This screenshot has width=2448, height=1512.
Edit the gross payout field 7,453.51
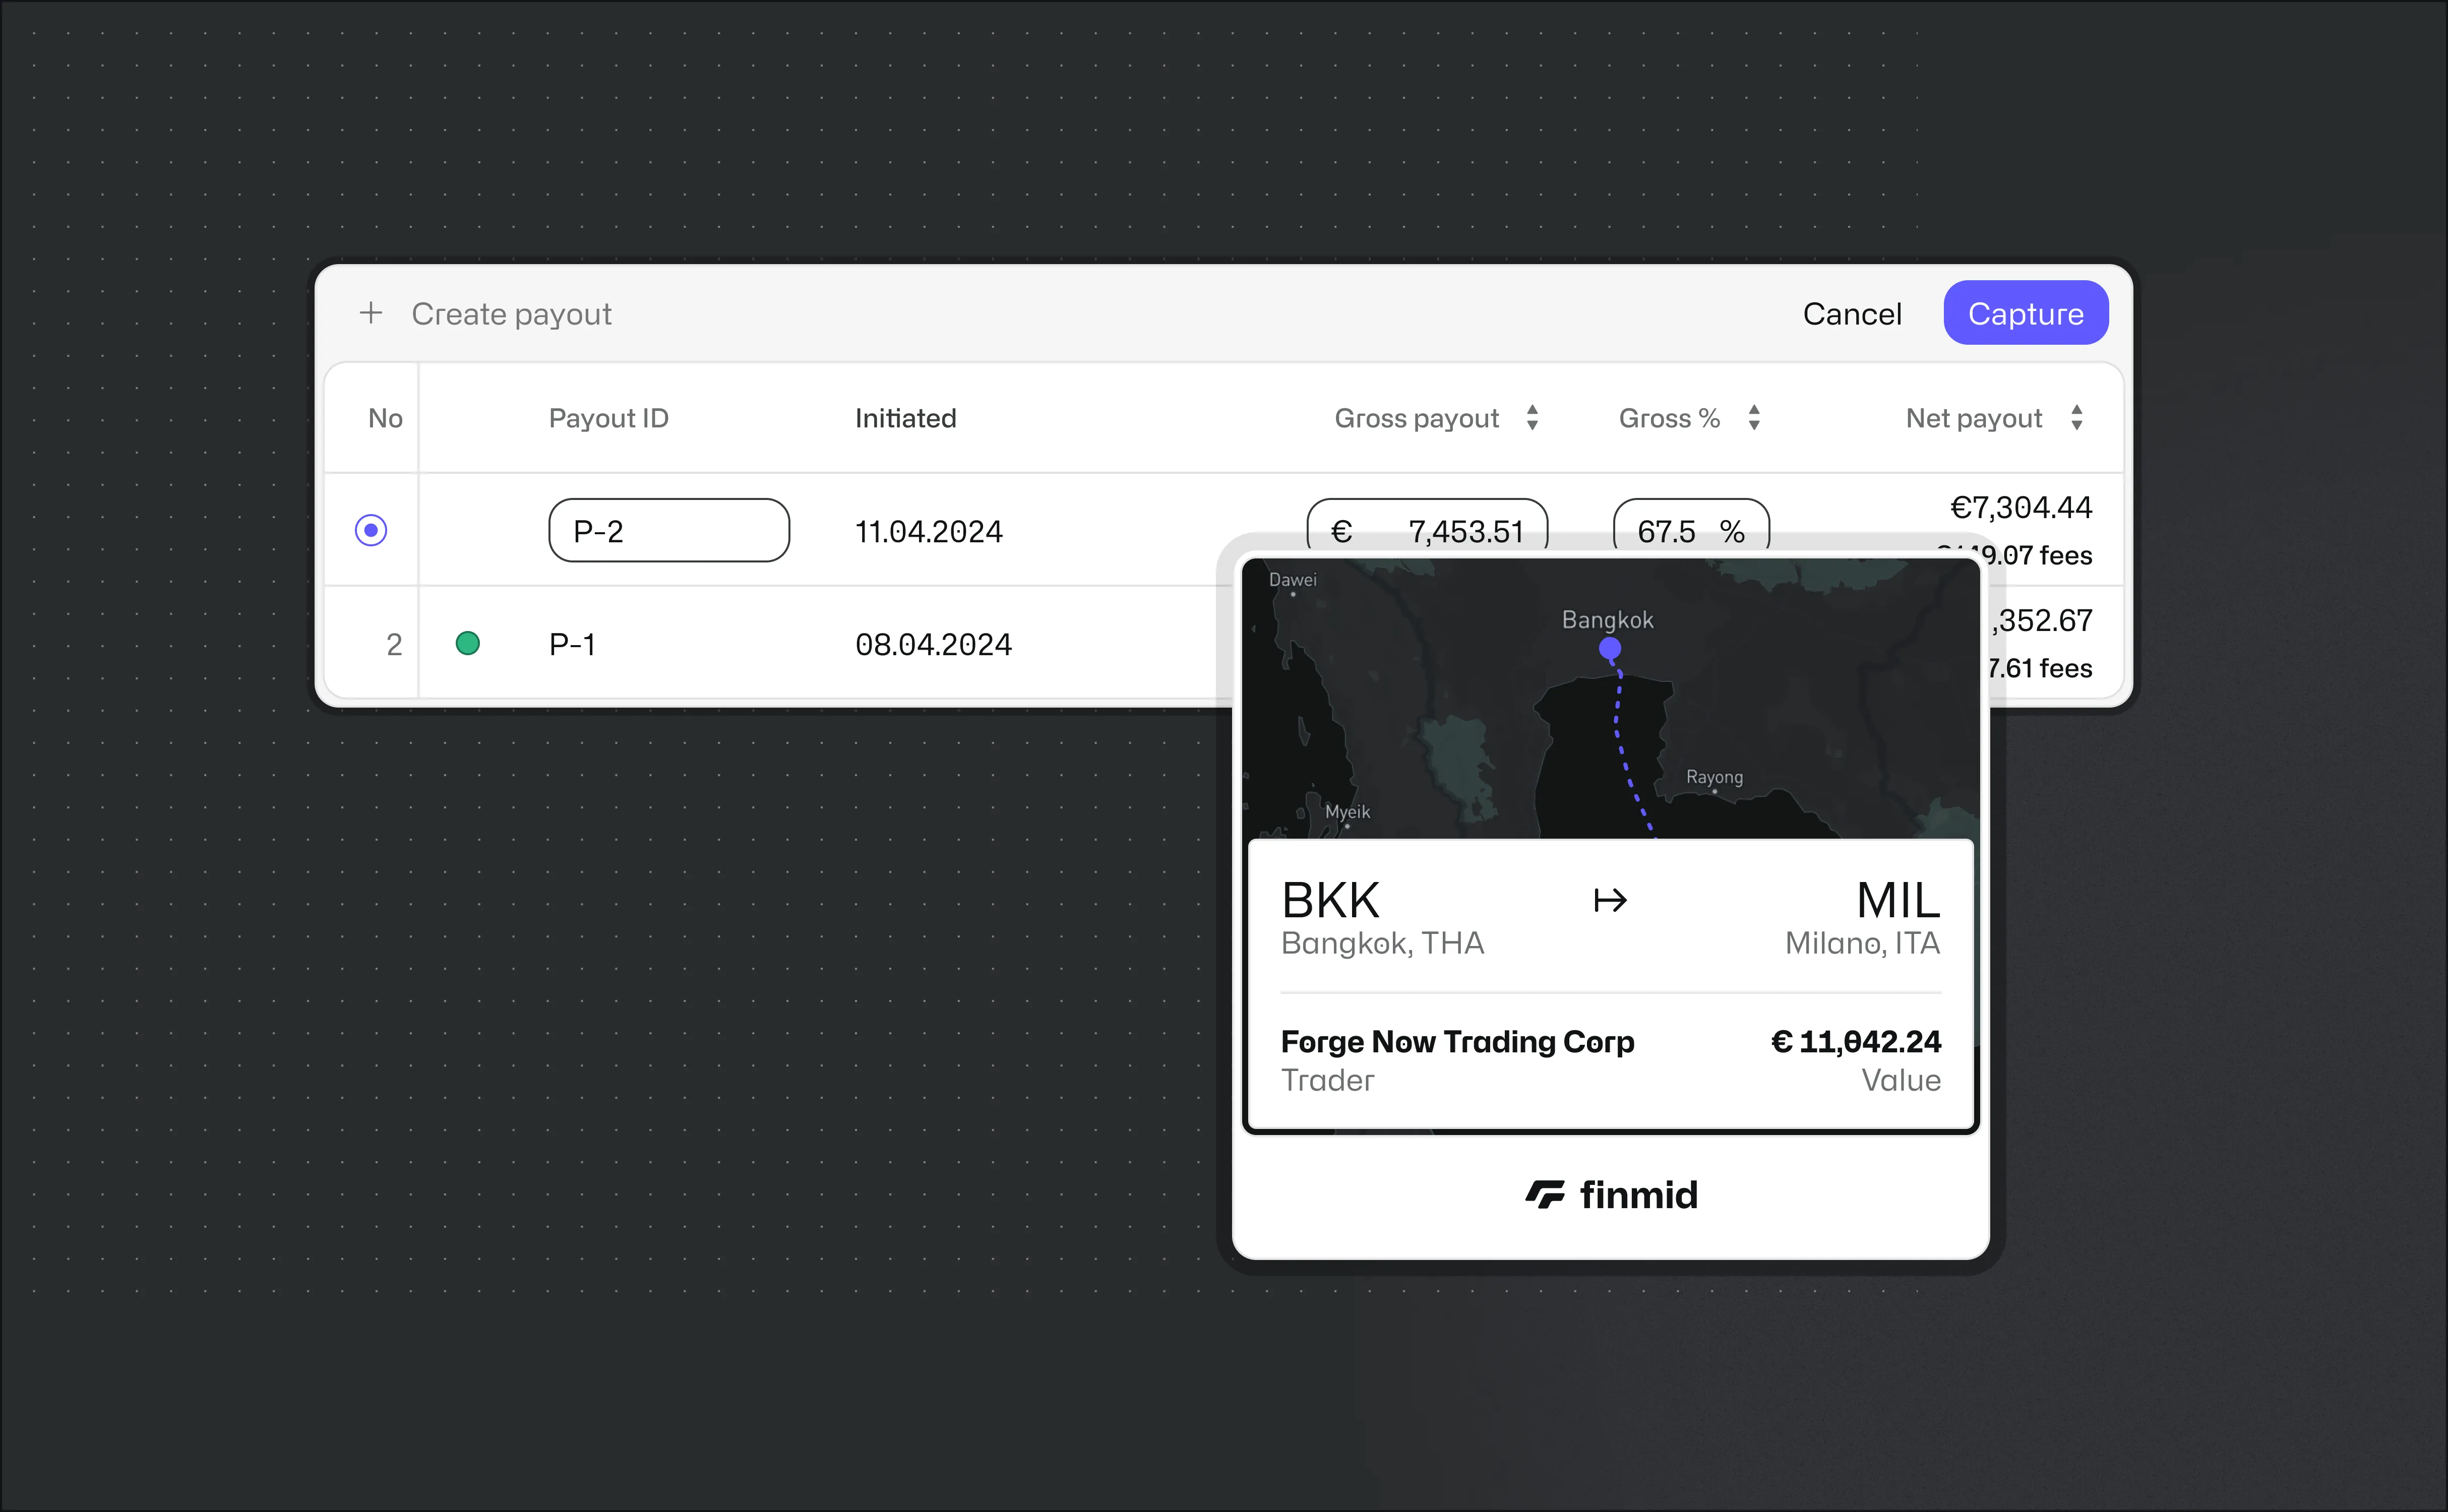1427,524
